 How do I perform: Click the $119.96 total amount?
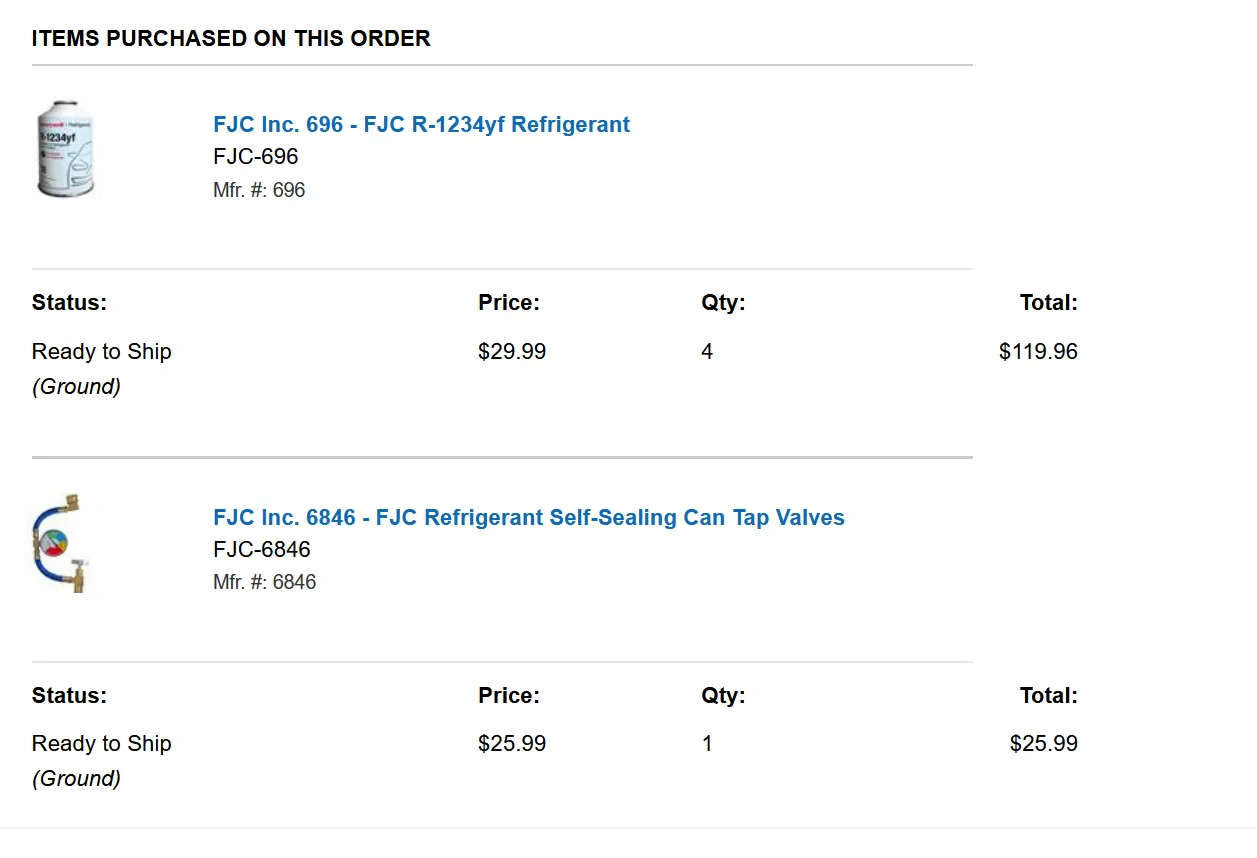[x=1038, y=352]
